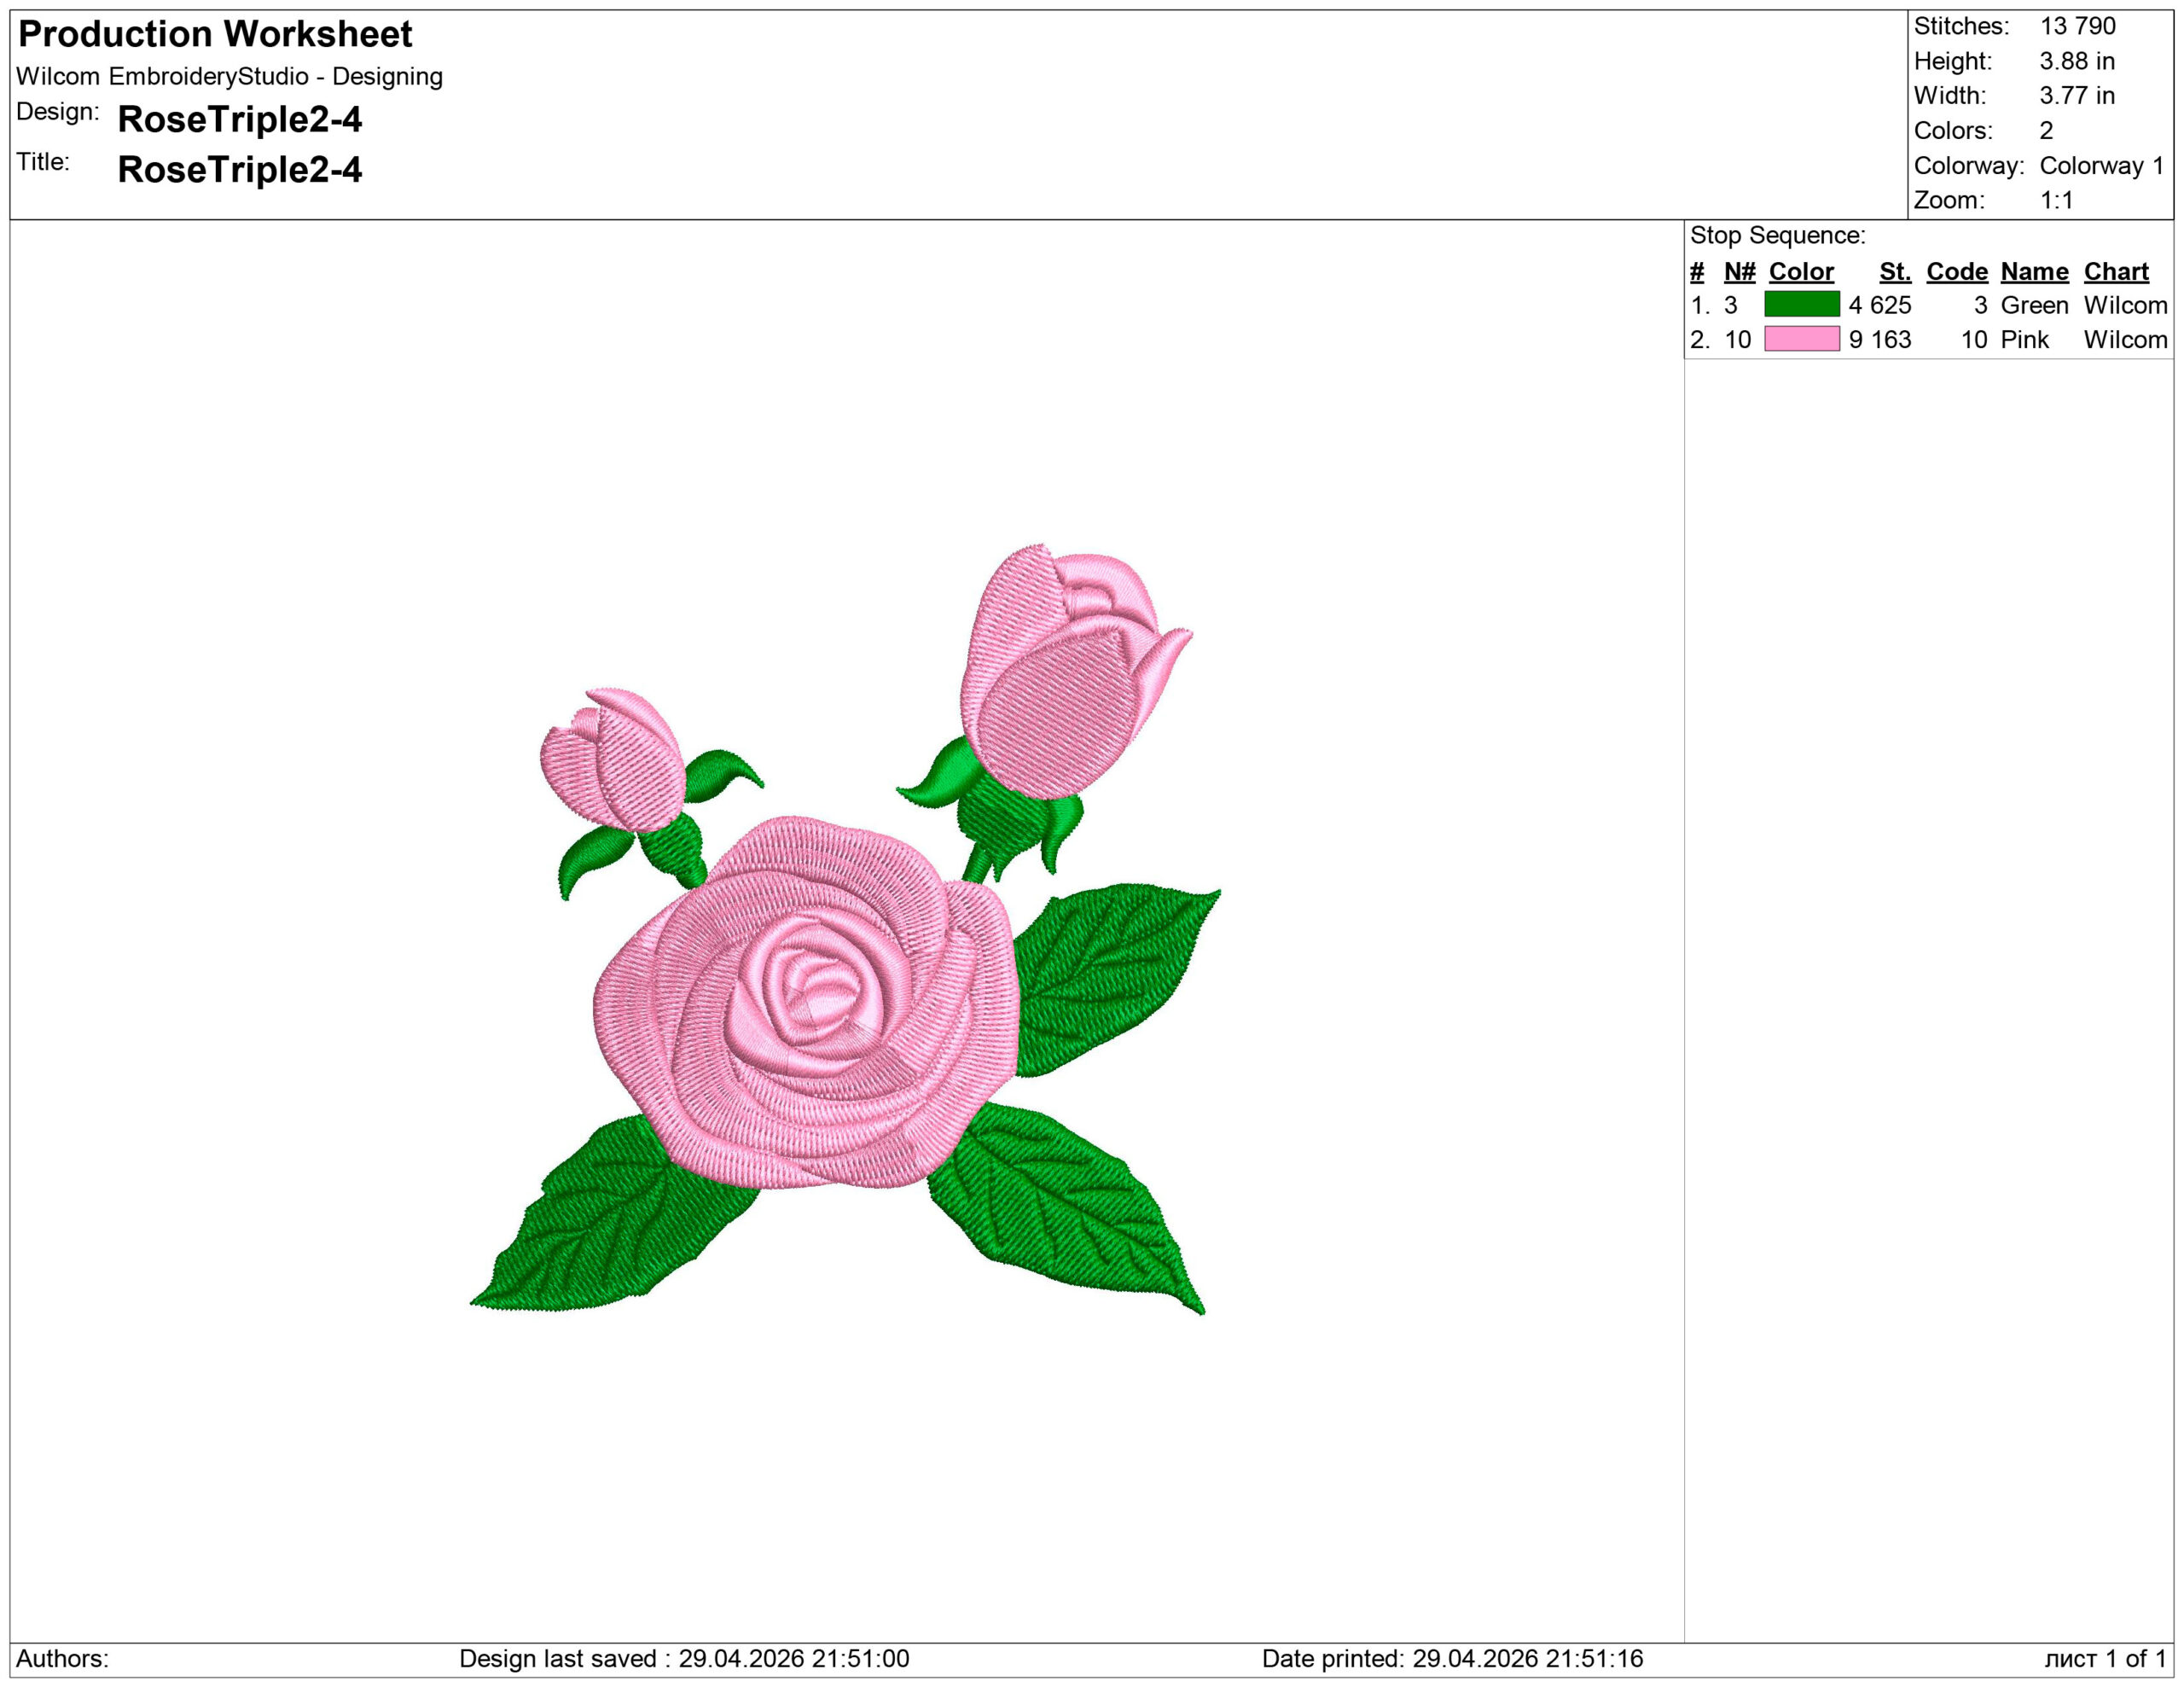Image resolution: width=2184 pixels, height=1681 pixels.
Task: Click the RoseTriple2-4 title value
Action: [239, 169]
